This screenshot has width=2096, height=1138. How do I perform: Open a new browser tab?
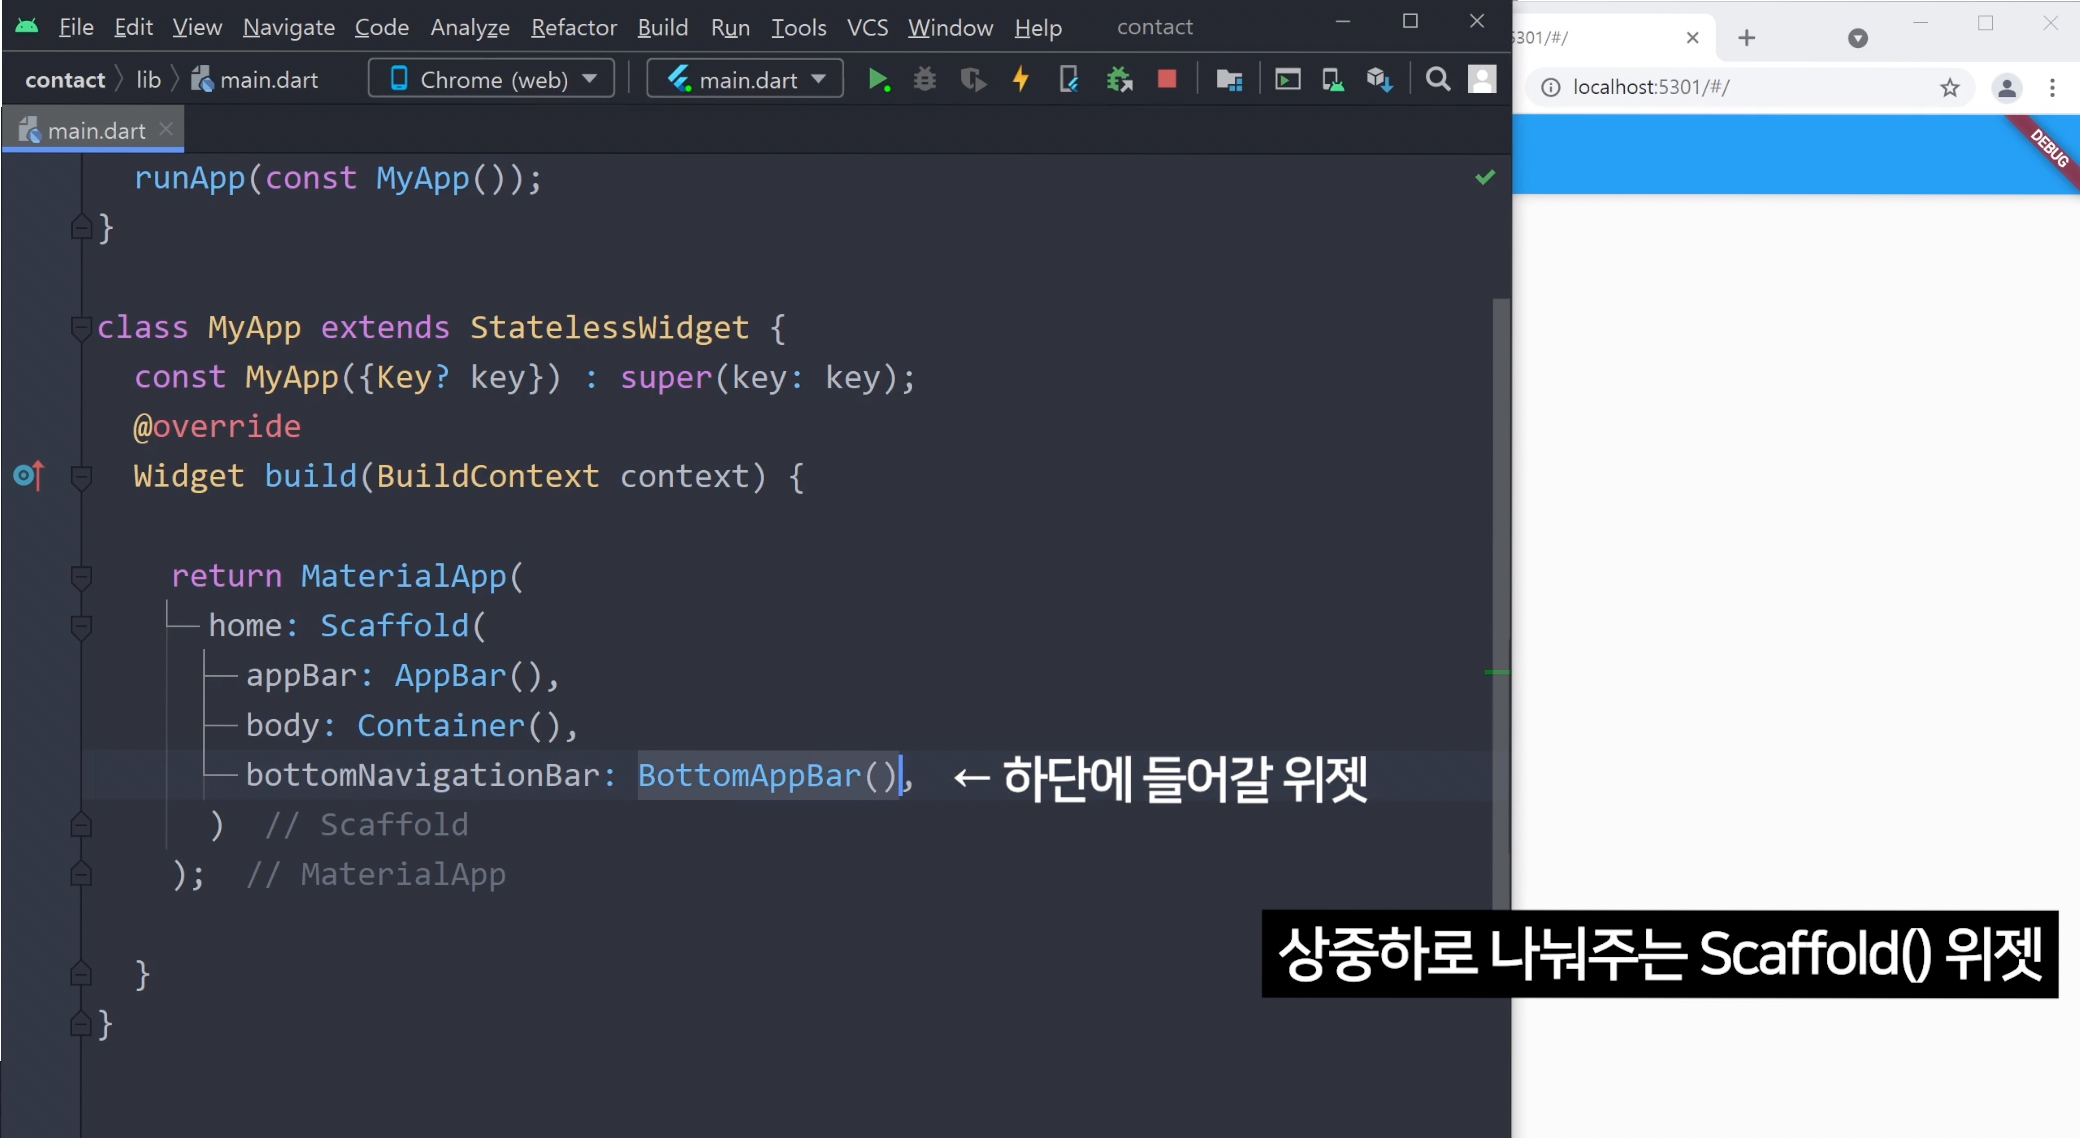[1746, 38]
